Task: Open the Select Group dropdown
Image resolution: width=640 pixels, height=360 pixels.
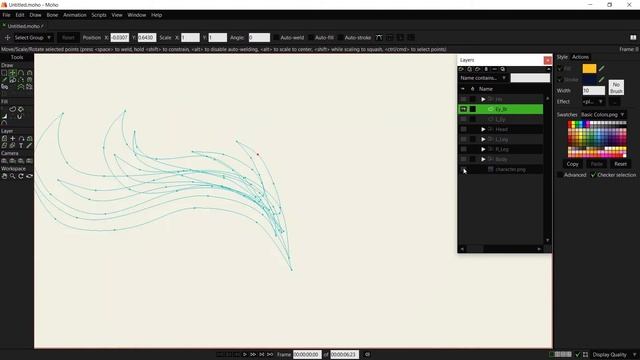Action: 33,38
